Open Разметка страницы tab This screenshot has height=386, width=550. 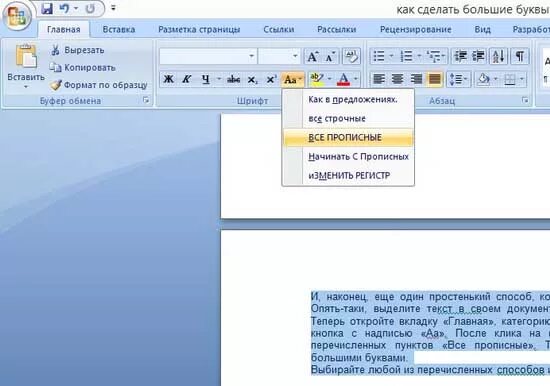(199, 29)
